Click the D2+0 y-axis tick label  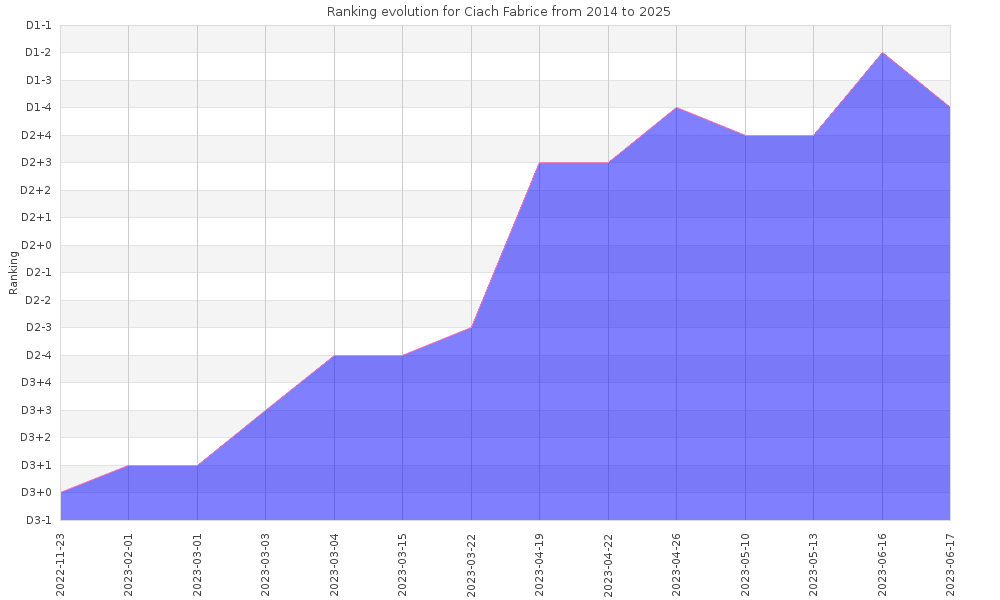[x=37, y=245]
